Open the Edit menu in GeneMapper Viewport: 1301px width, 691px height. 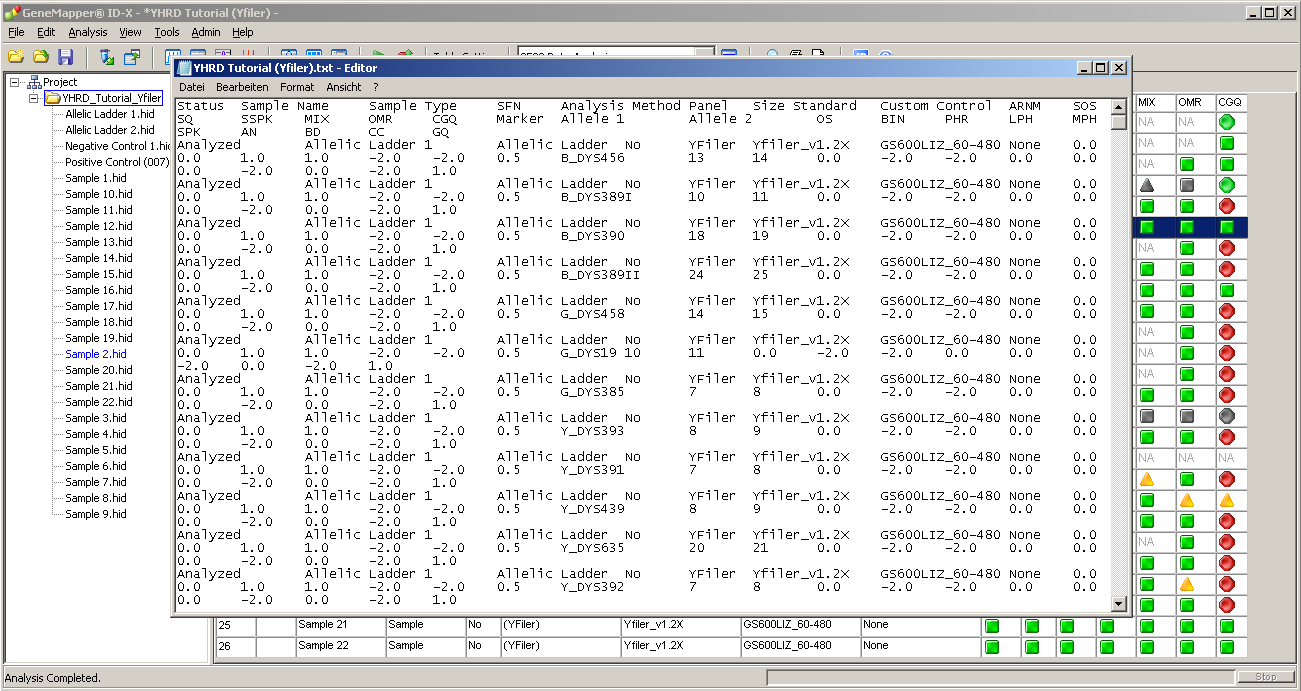[x=46, y=32]
